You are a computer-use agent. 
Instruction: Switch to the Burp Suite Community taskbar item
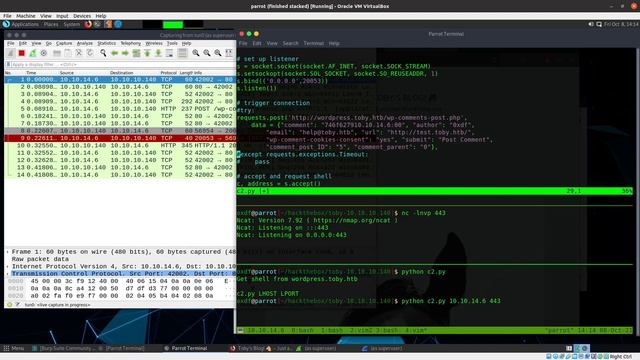(65, 348)
